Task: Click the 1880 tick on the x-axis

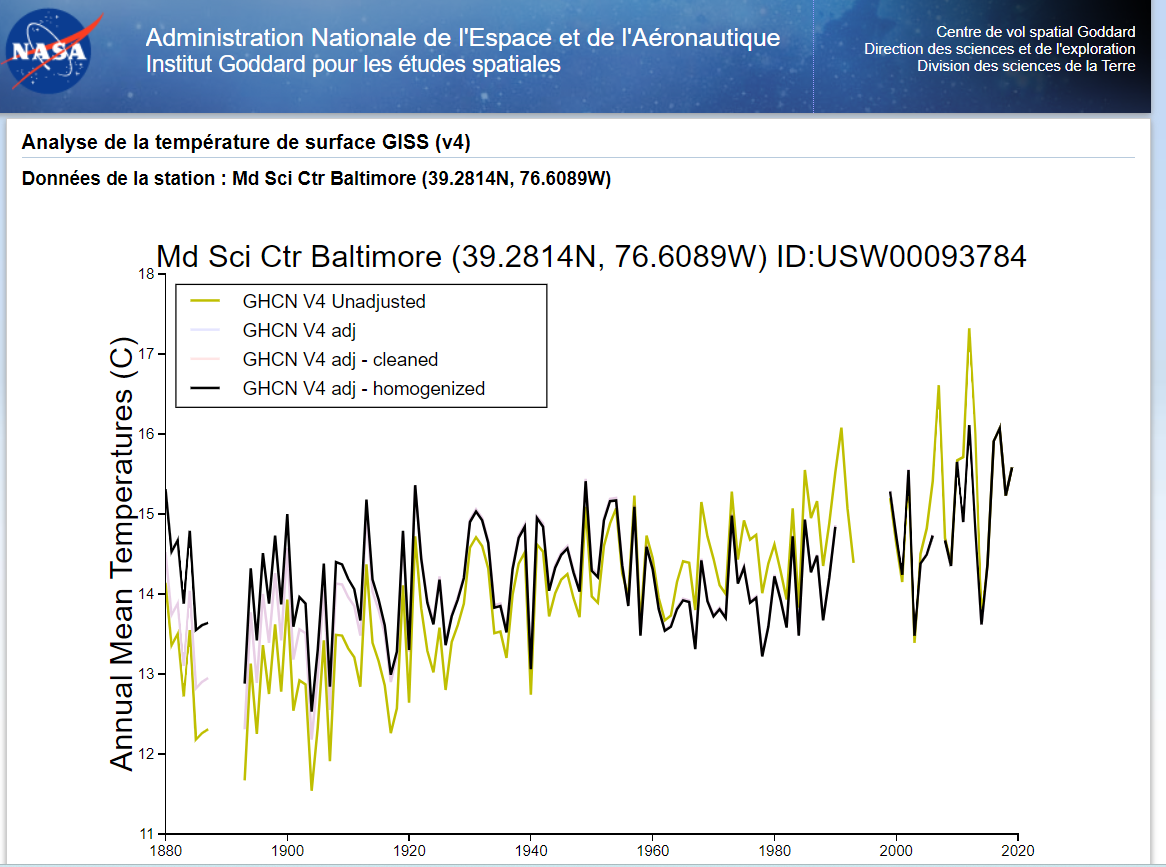Action: [165, 851]
